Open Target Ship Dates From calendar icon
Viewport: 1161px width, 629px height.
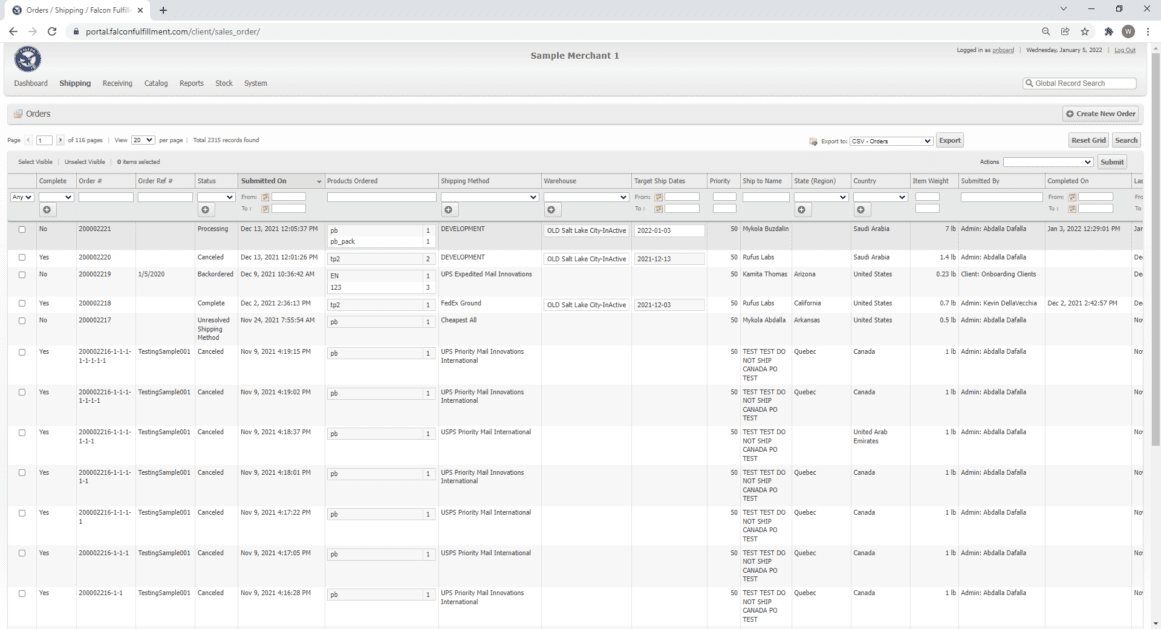[658, 198]
